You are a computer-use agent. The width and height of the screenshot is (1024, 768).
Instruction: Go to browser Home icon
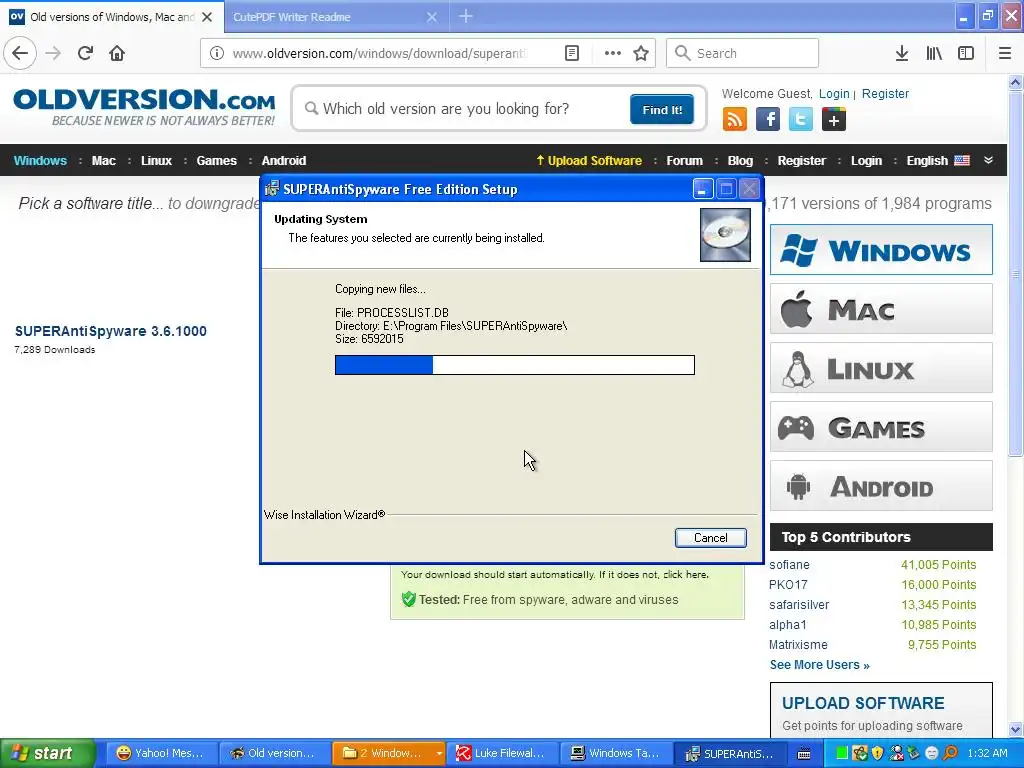click(x=117, y=53)
